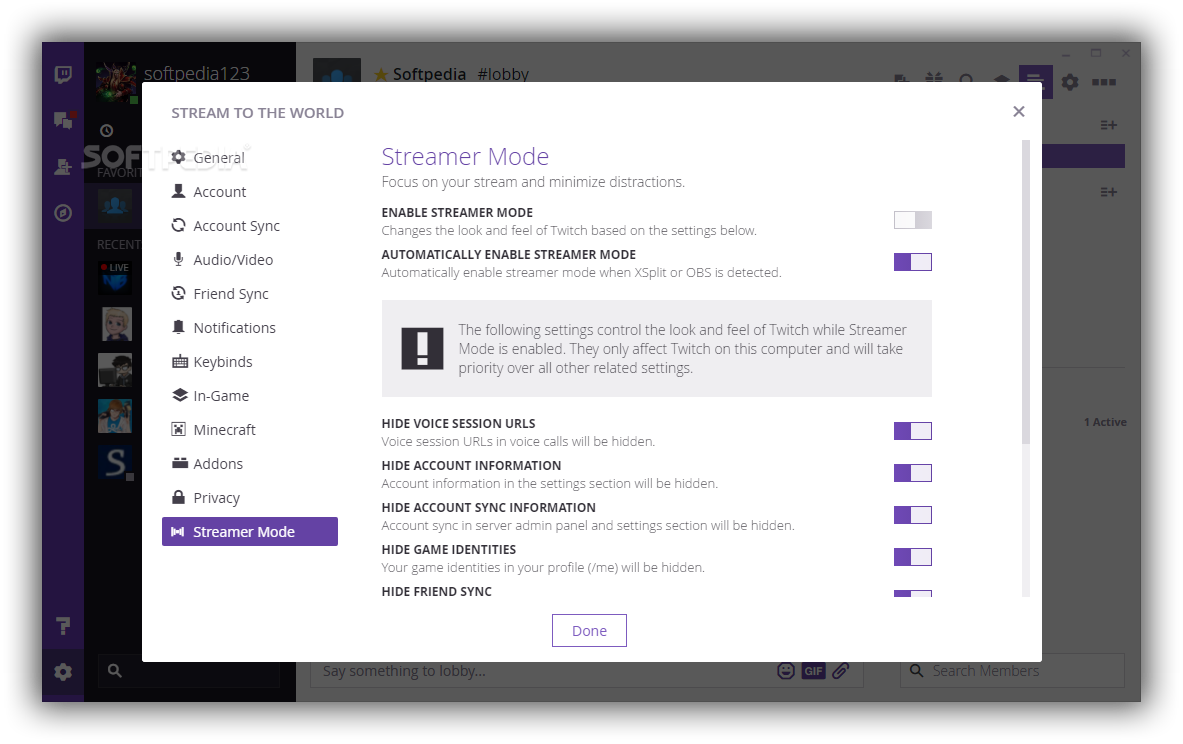Click the HIDE FRIEND SYNC label
The height and width of the screenshot is (744, 1183).
[x=436, y=592]
